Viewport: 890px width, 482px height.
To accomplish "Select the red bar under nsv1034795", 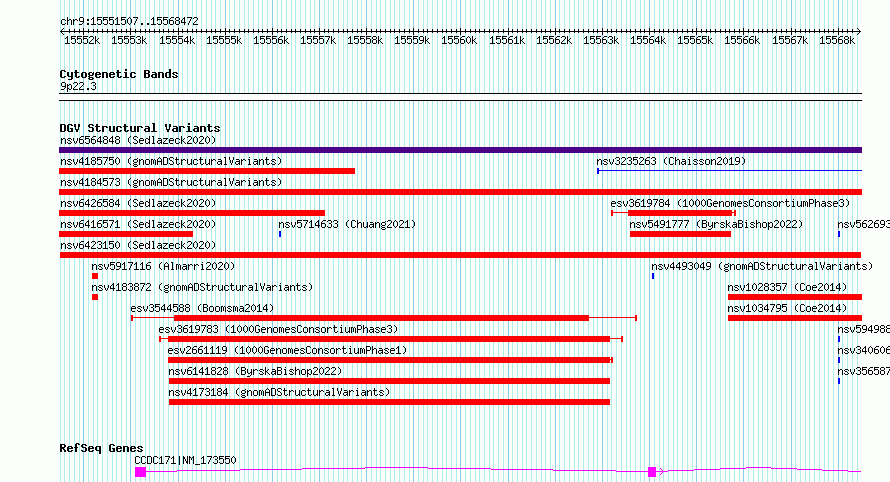I will click(x=795, y=318).
